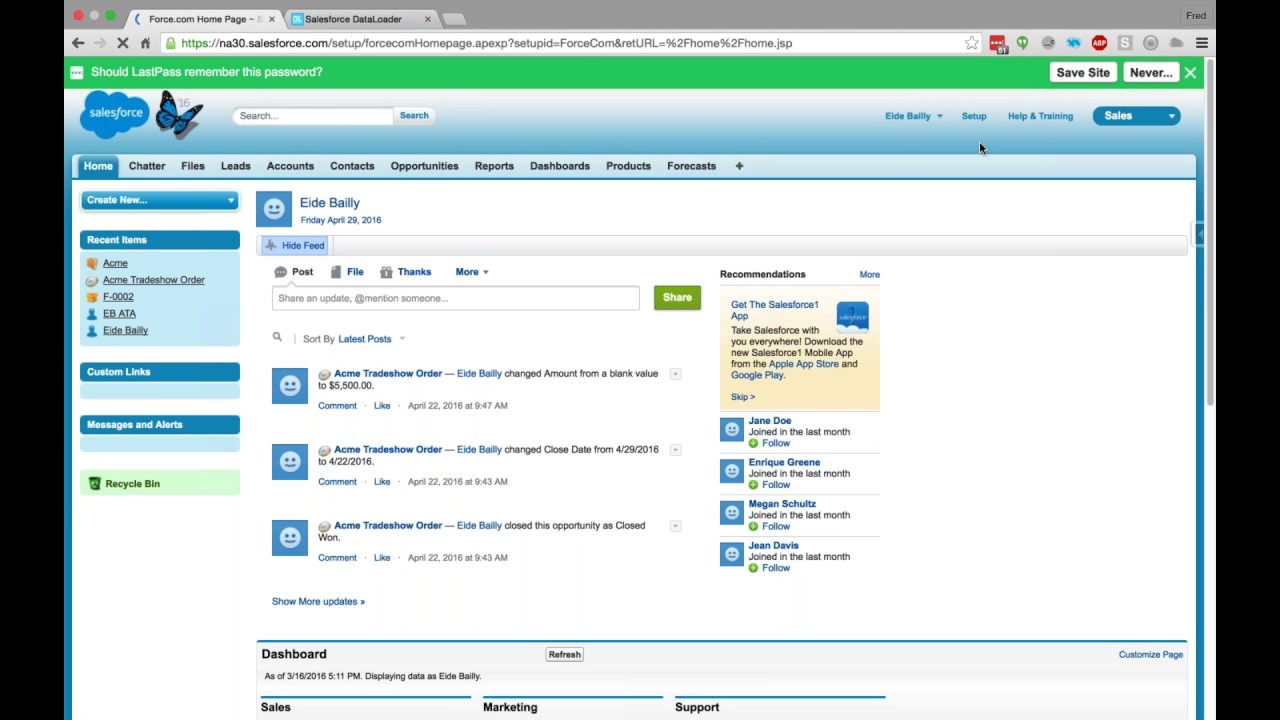Click the Acme account icon in Recent Items
1280x720 pixels.
click(92, 263)
